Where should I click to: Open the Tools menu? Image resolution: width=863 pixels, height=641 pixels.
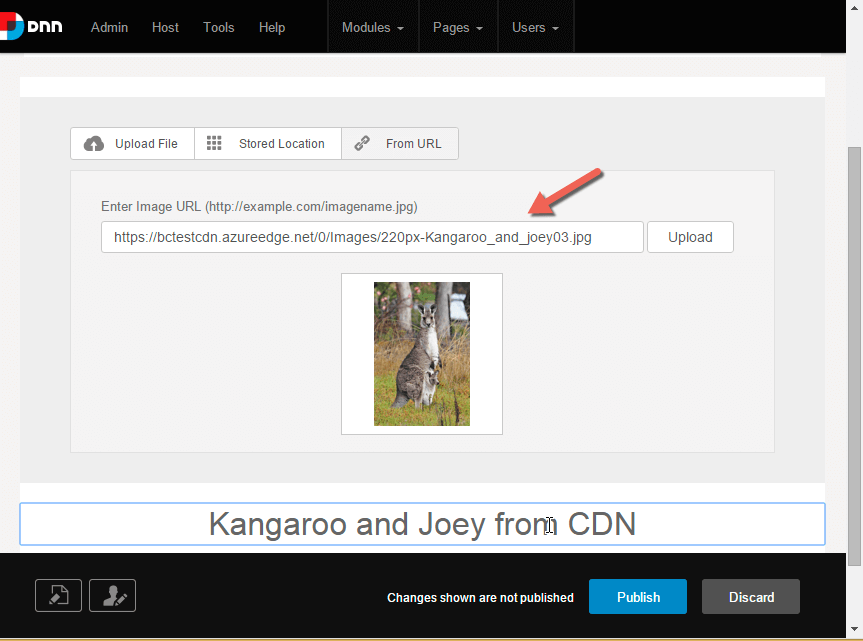[219, 27]
